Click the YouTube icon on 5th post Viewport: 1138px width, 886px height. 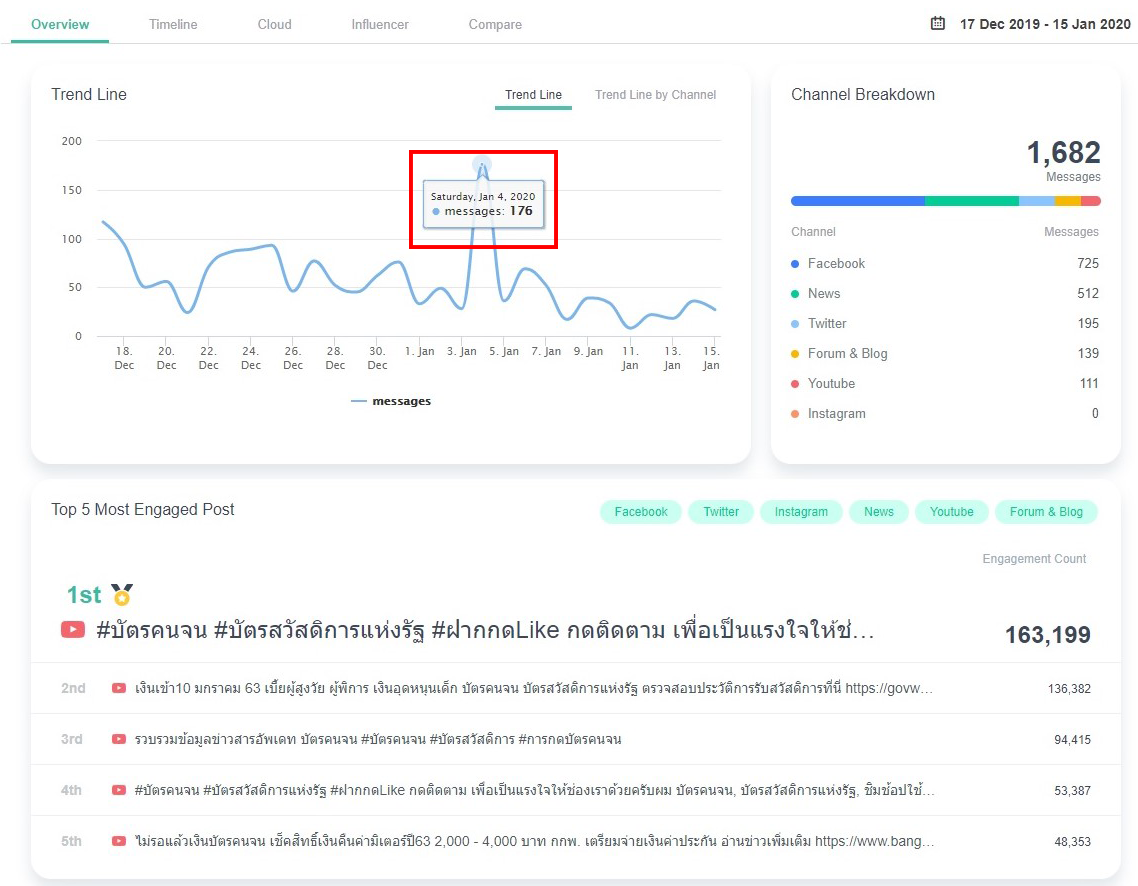click(x=119, y=841)
